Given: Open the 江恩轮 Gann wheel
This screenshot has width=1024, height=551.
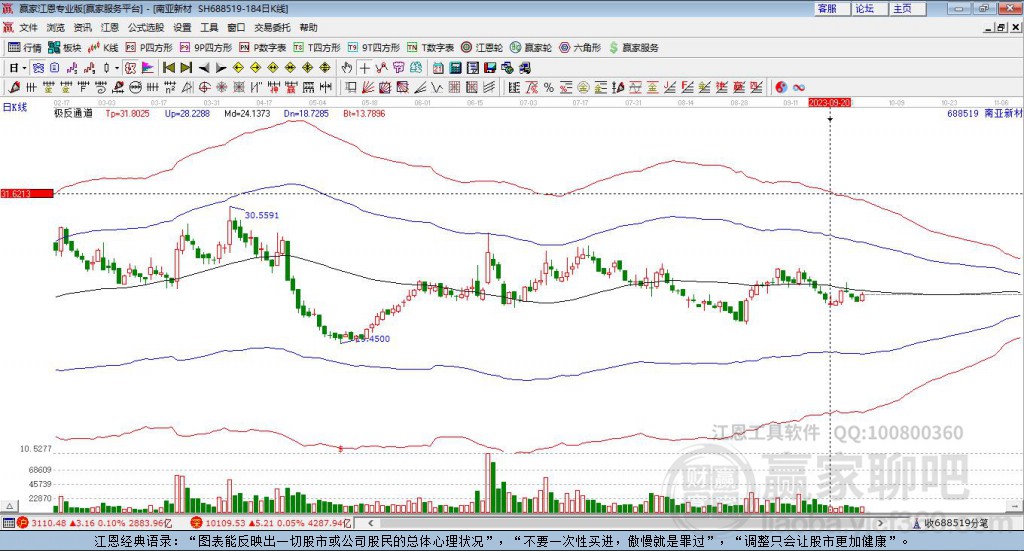Looking at the screenshot, I should [x=482, y=48].
